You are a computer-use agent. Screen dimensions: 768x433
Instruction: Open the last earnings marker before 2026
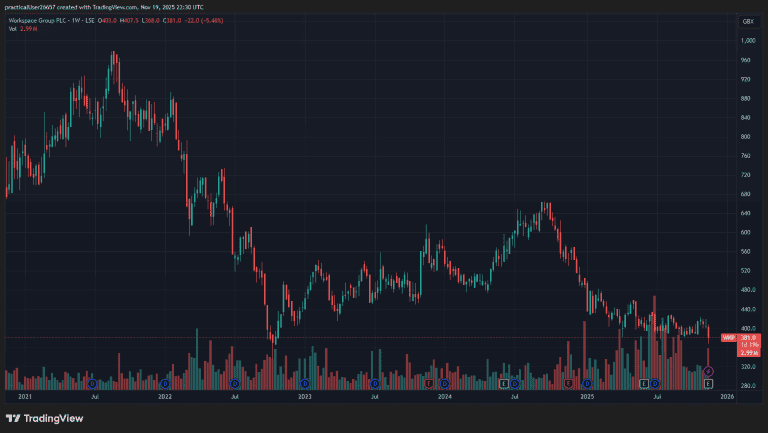click(x=708, y=383)
